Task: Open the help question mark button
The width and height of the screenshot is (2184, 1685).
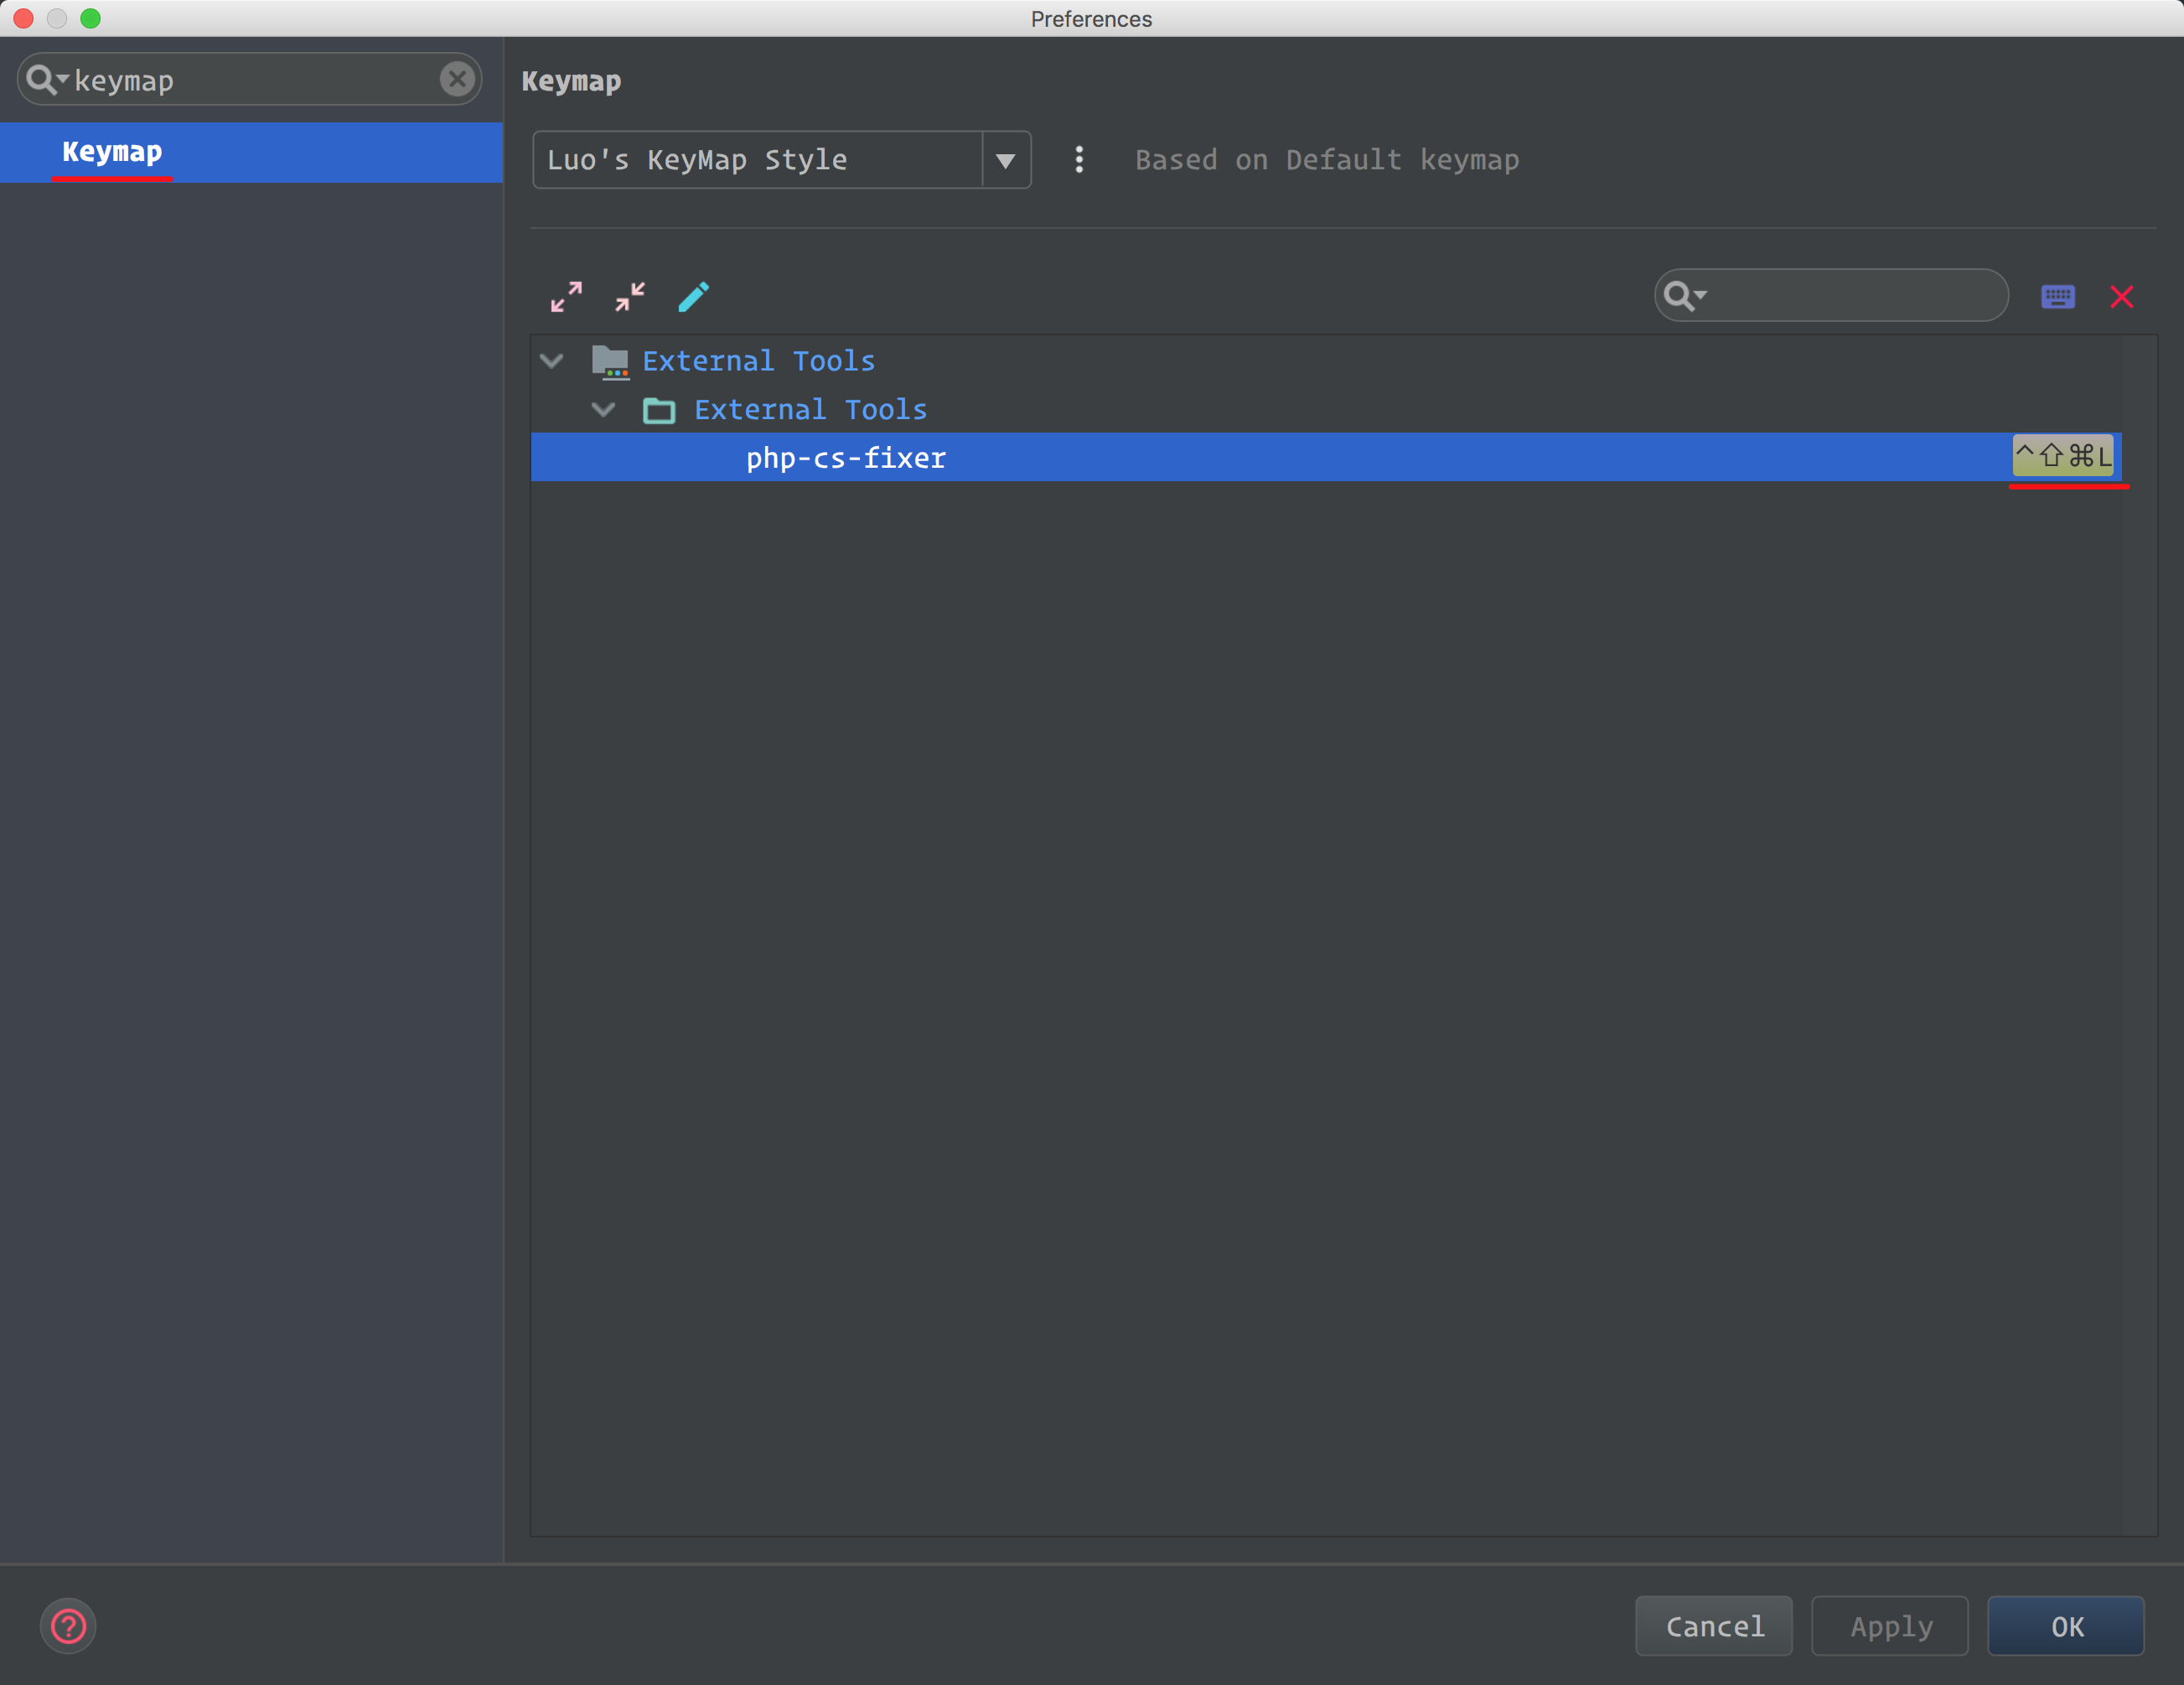Action: click(x=68, y=1626)
